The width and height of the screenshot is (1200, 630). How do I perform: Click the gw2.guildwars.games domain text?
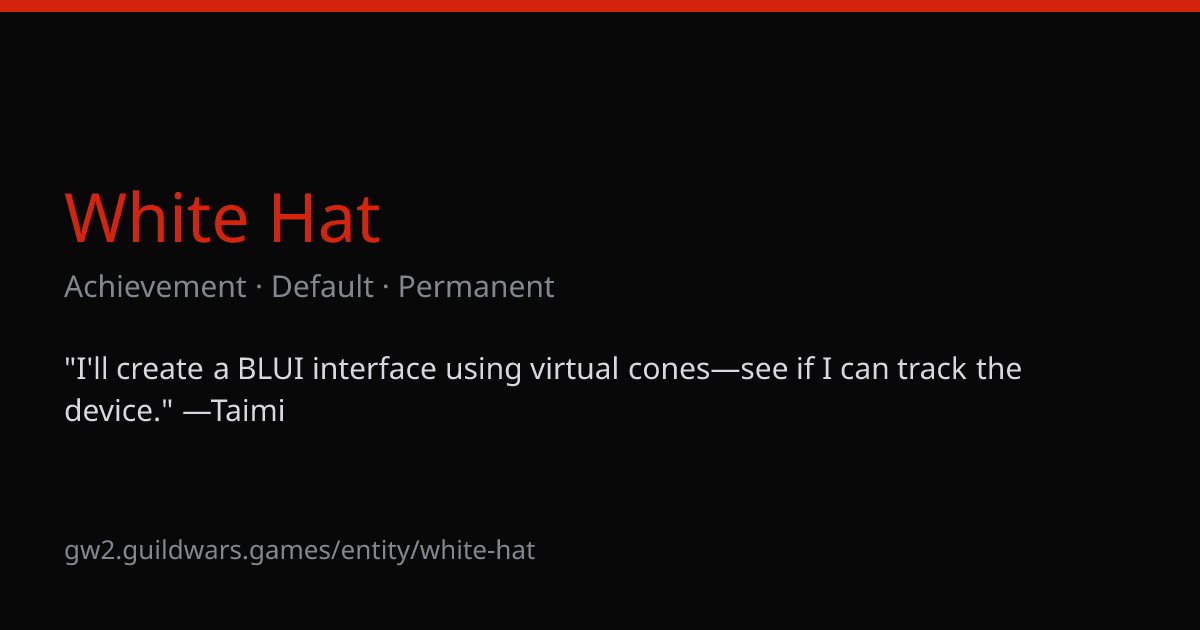[x=202, y=550]
